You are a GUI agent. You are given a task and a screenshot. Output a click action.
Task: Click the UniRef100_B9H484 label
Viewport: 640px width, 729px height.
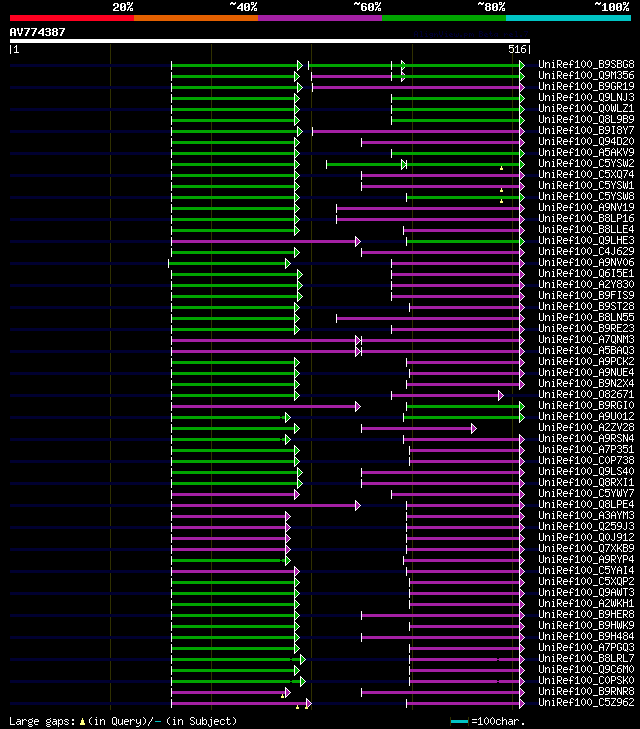click(x=586, y=636)
